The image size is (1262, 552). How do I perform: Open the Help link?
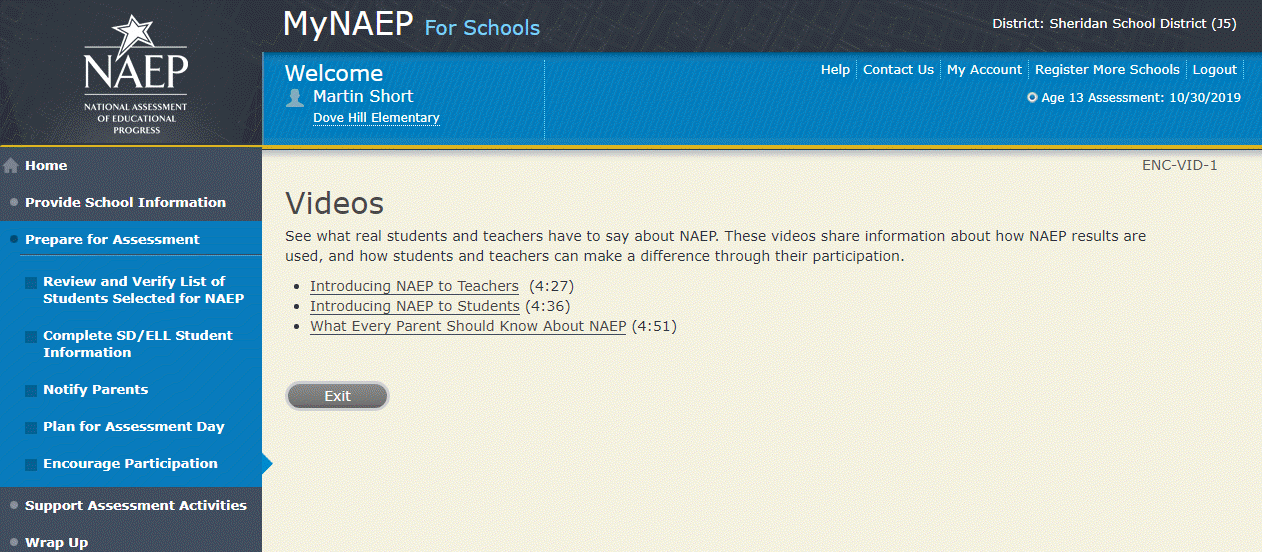835,70
